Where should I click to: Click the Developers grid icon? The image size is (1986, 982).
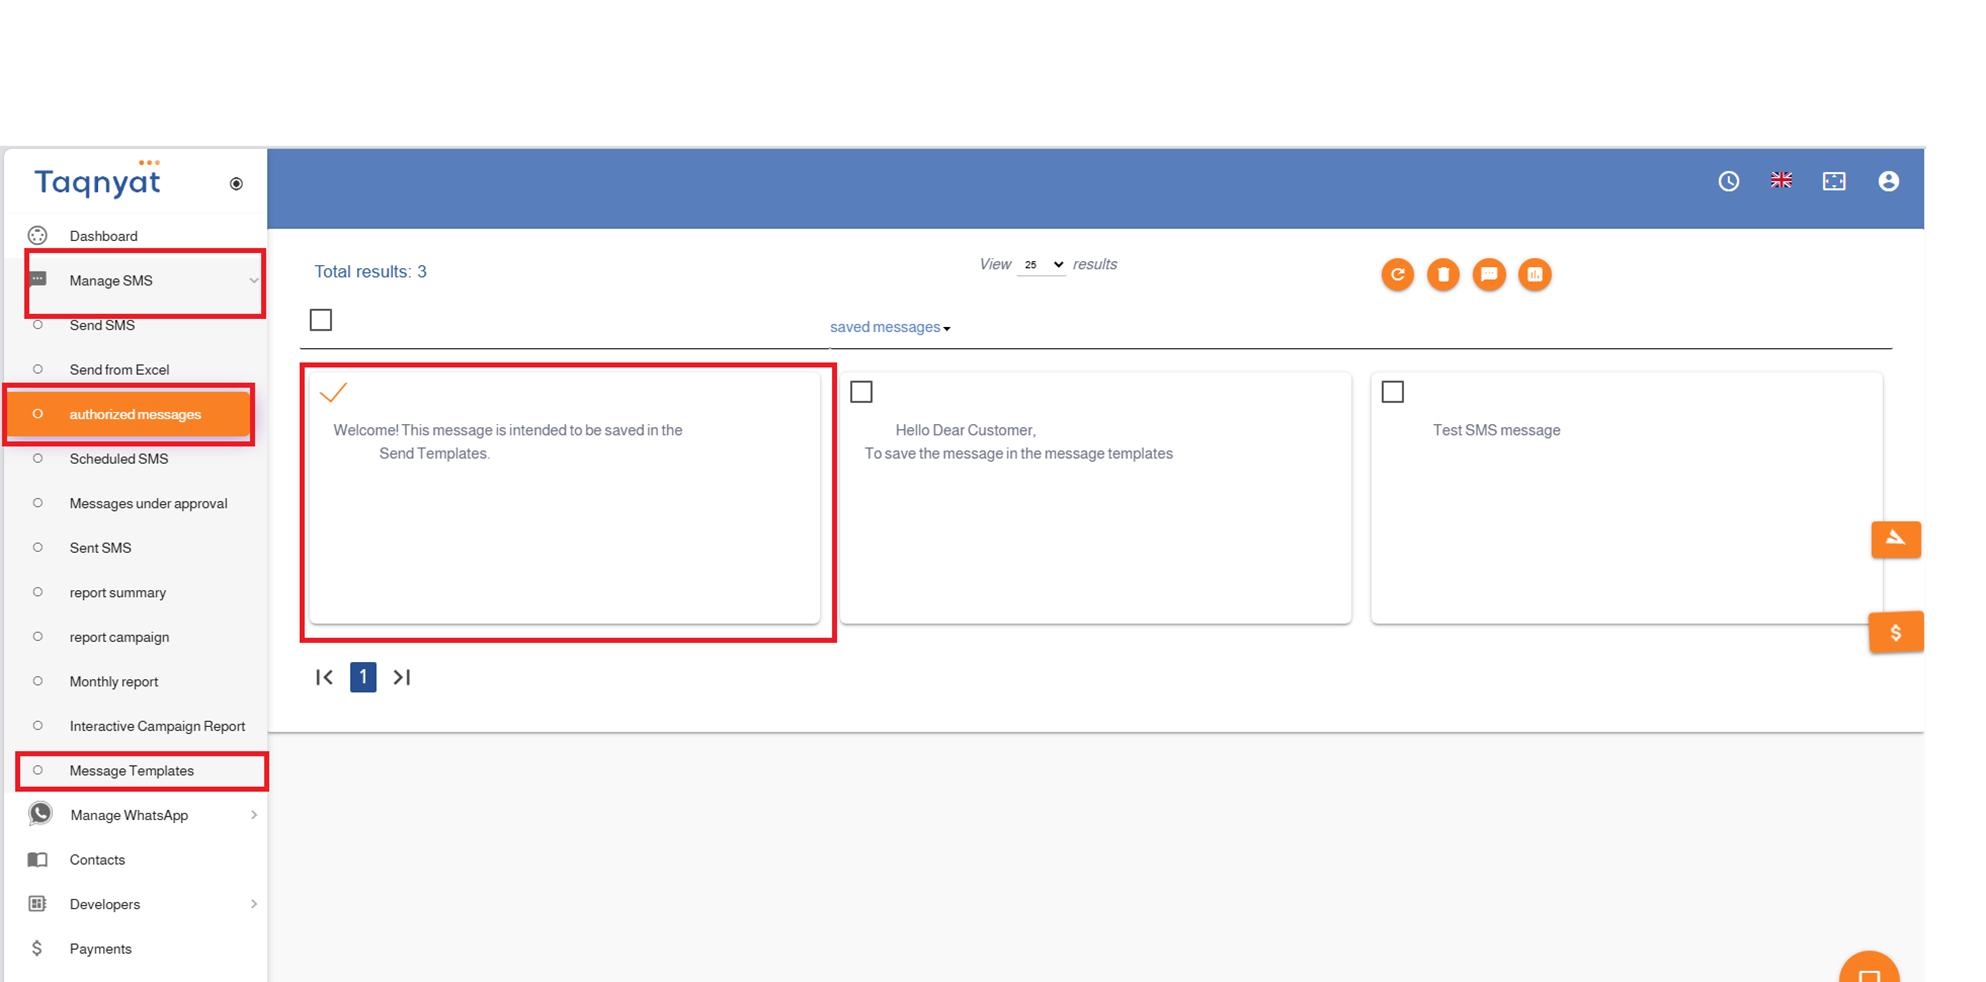point(38,904)
